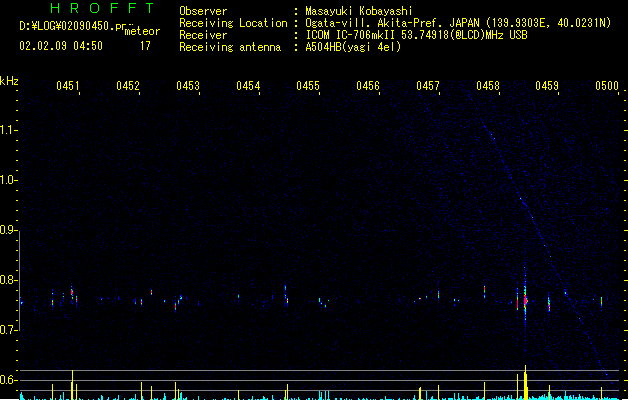Click the 0500 time axis label
Viewport: 629px width, 400px height.
click(607, 86)
